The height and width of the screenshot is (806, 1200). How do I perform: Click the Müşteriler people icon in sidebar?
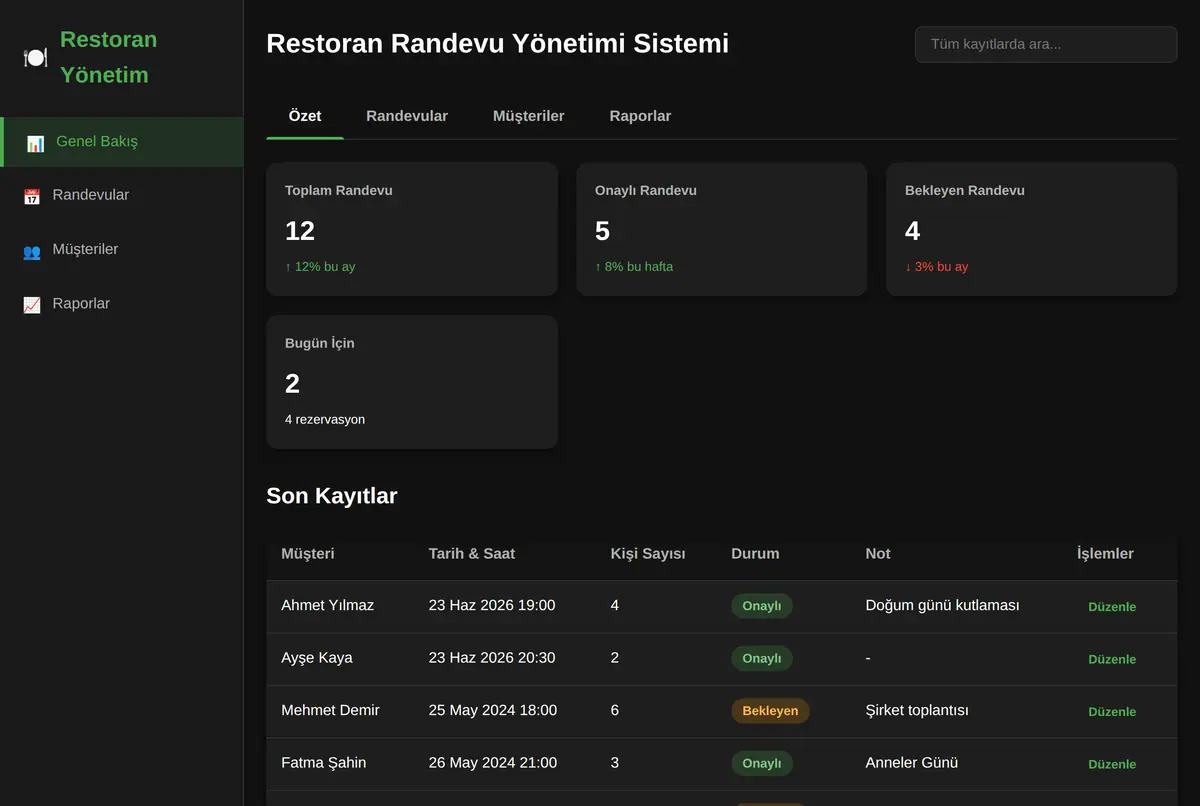pyautogui.click(x=32, y=250)
